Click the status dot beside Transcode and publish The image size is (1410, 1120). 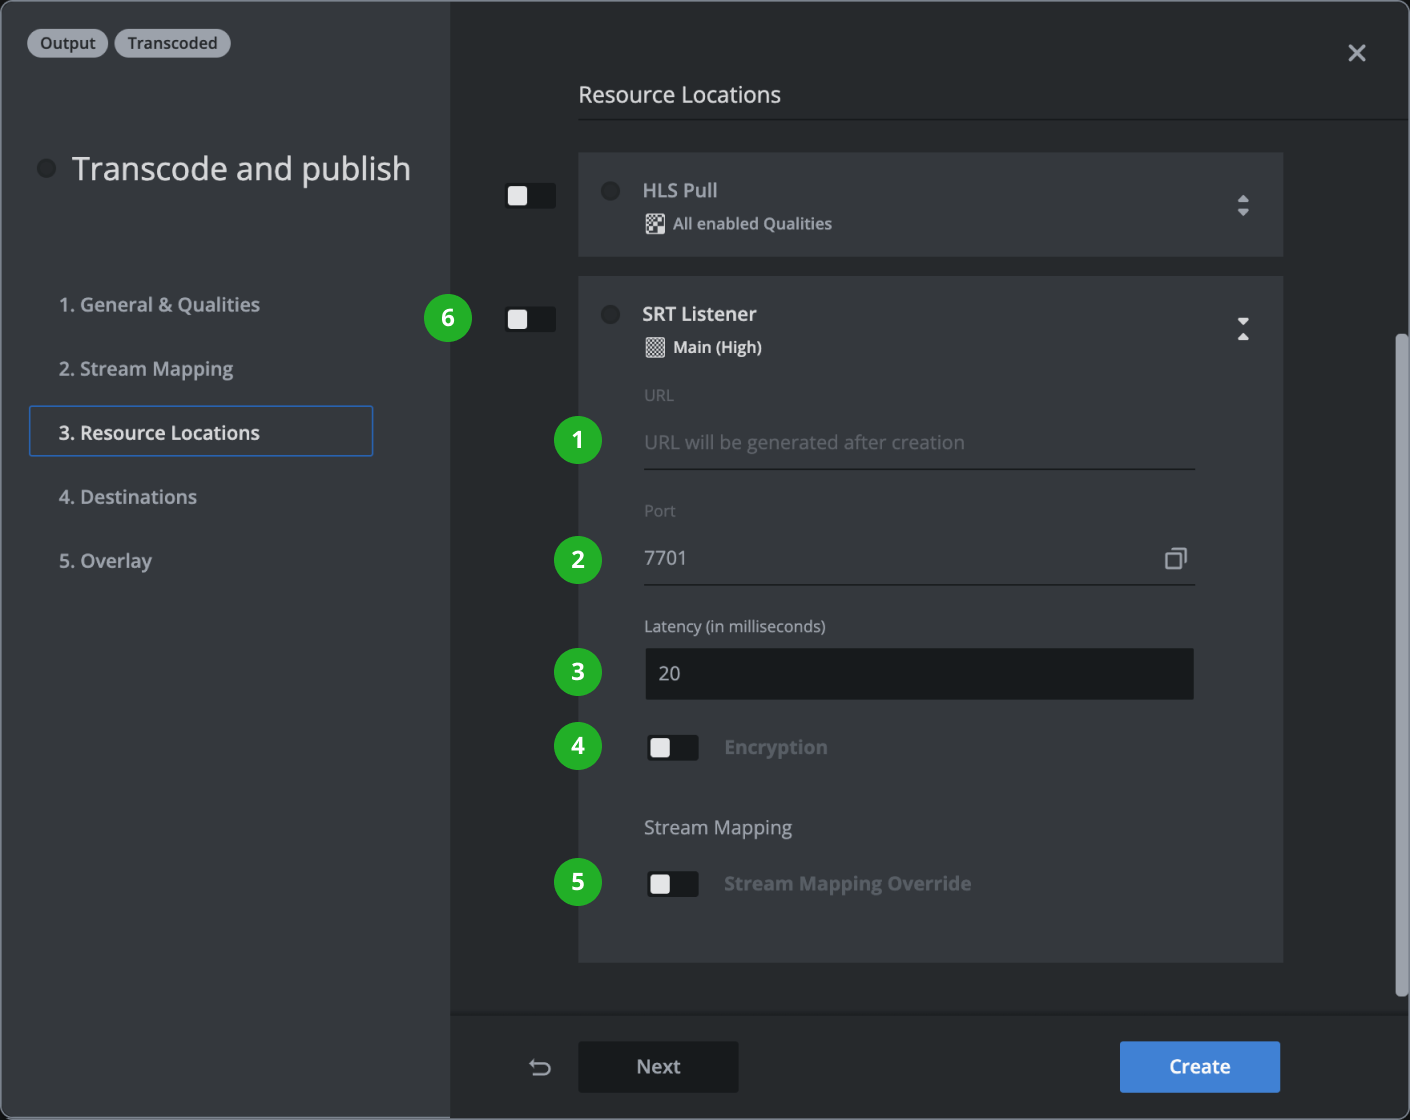click(46, 168)
